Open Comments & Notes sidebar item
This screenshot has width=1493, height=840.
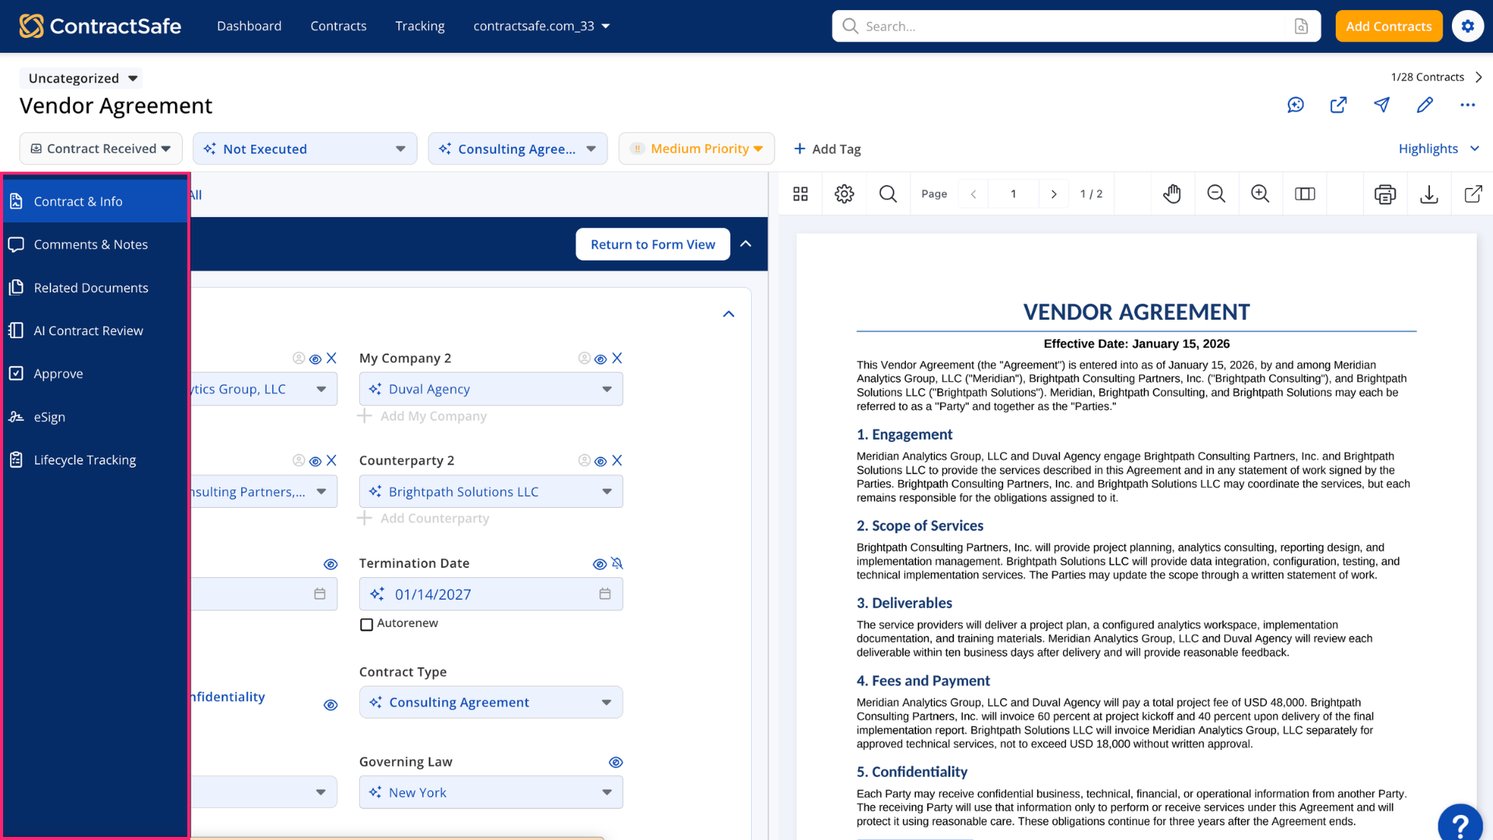pyautogui.click(x=96, y=244)
